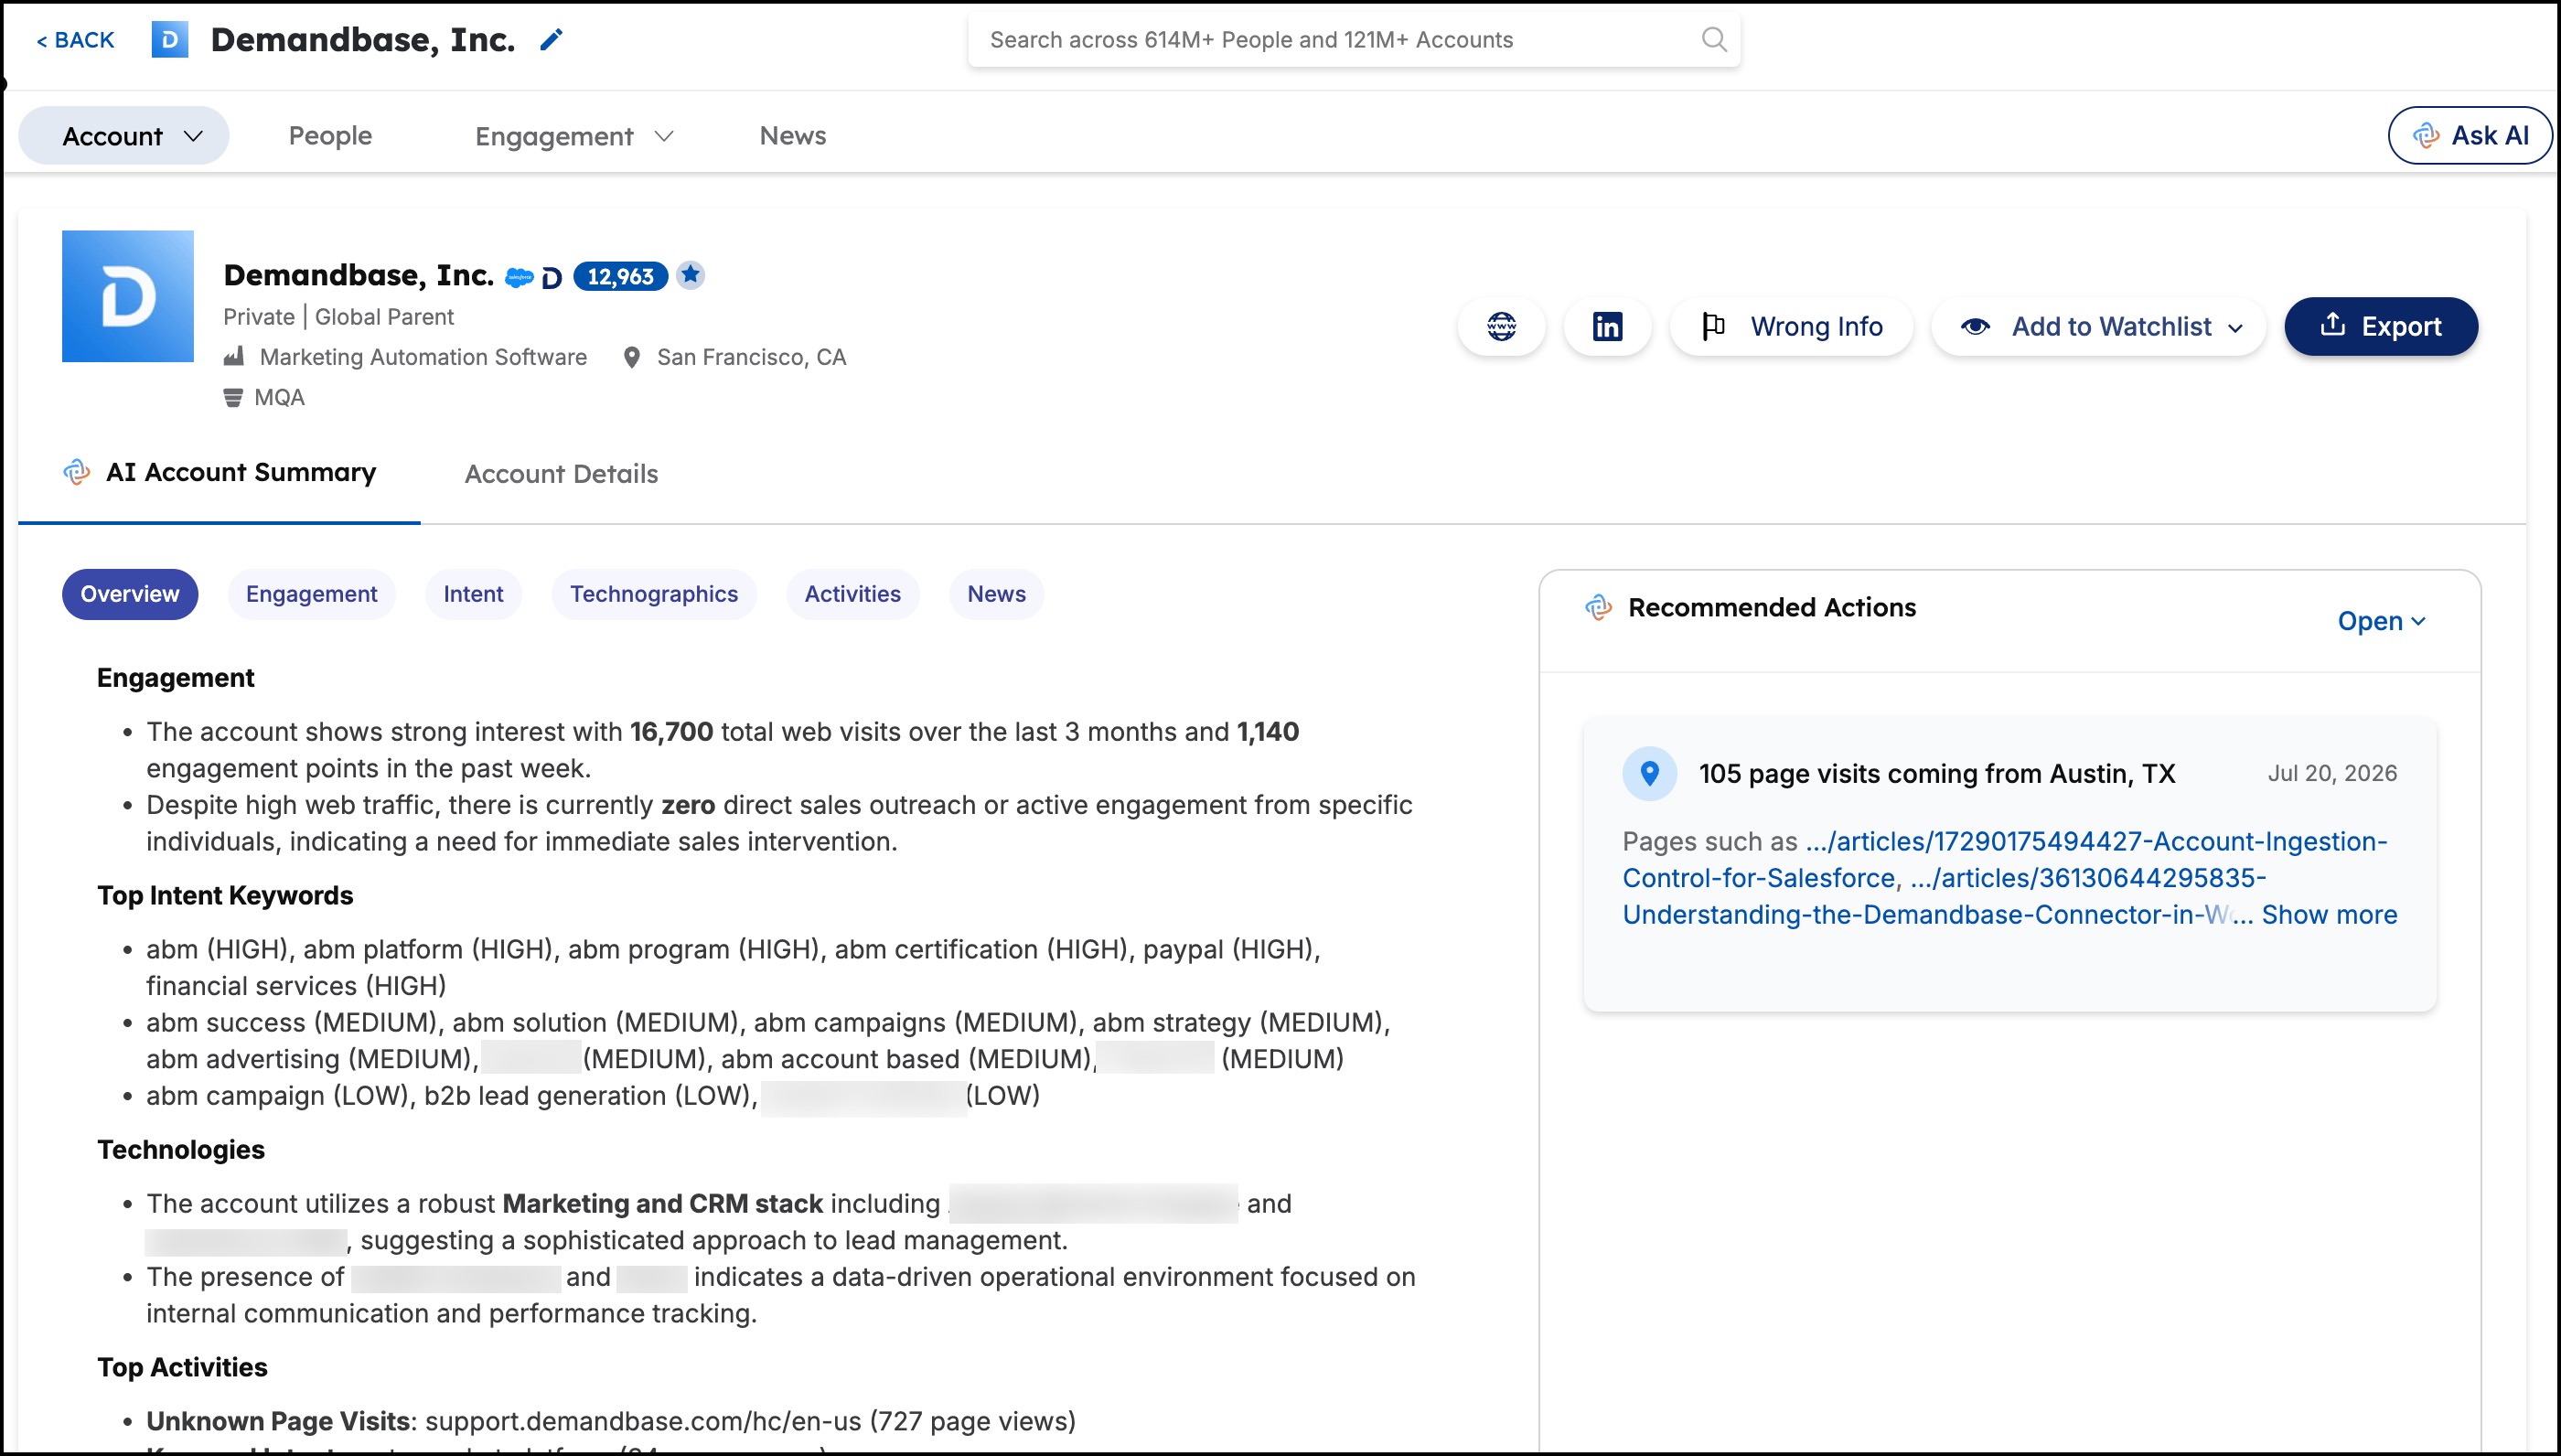Screen dimensions: 2561x1456
Task: Export the account data
Action: click(x=2381, y=326)
